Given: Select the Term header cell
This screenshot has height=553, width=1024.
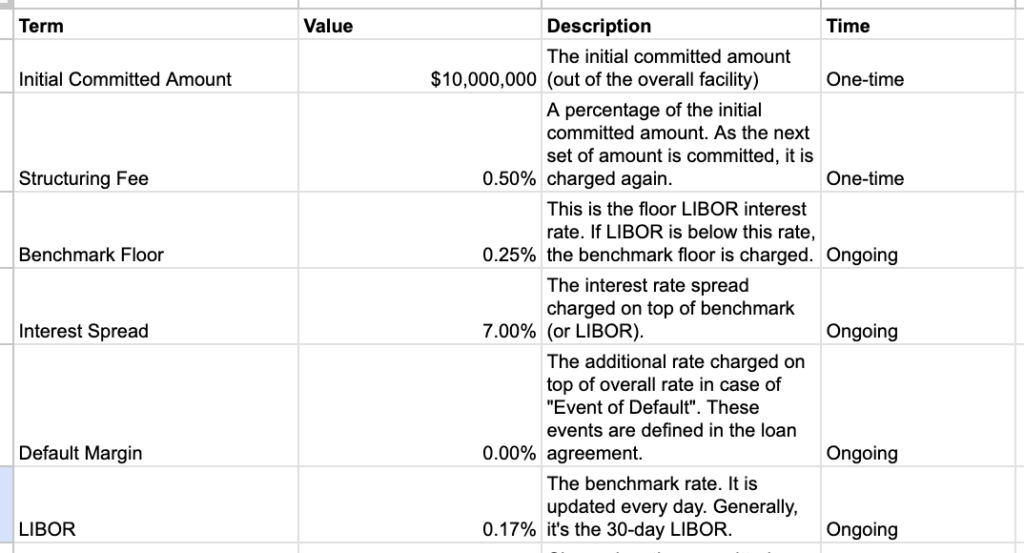Looking at the screenshot, I should (41, 26).
